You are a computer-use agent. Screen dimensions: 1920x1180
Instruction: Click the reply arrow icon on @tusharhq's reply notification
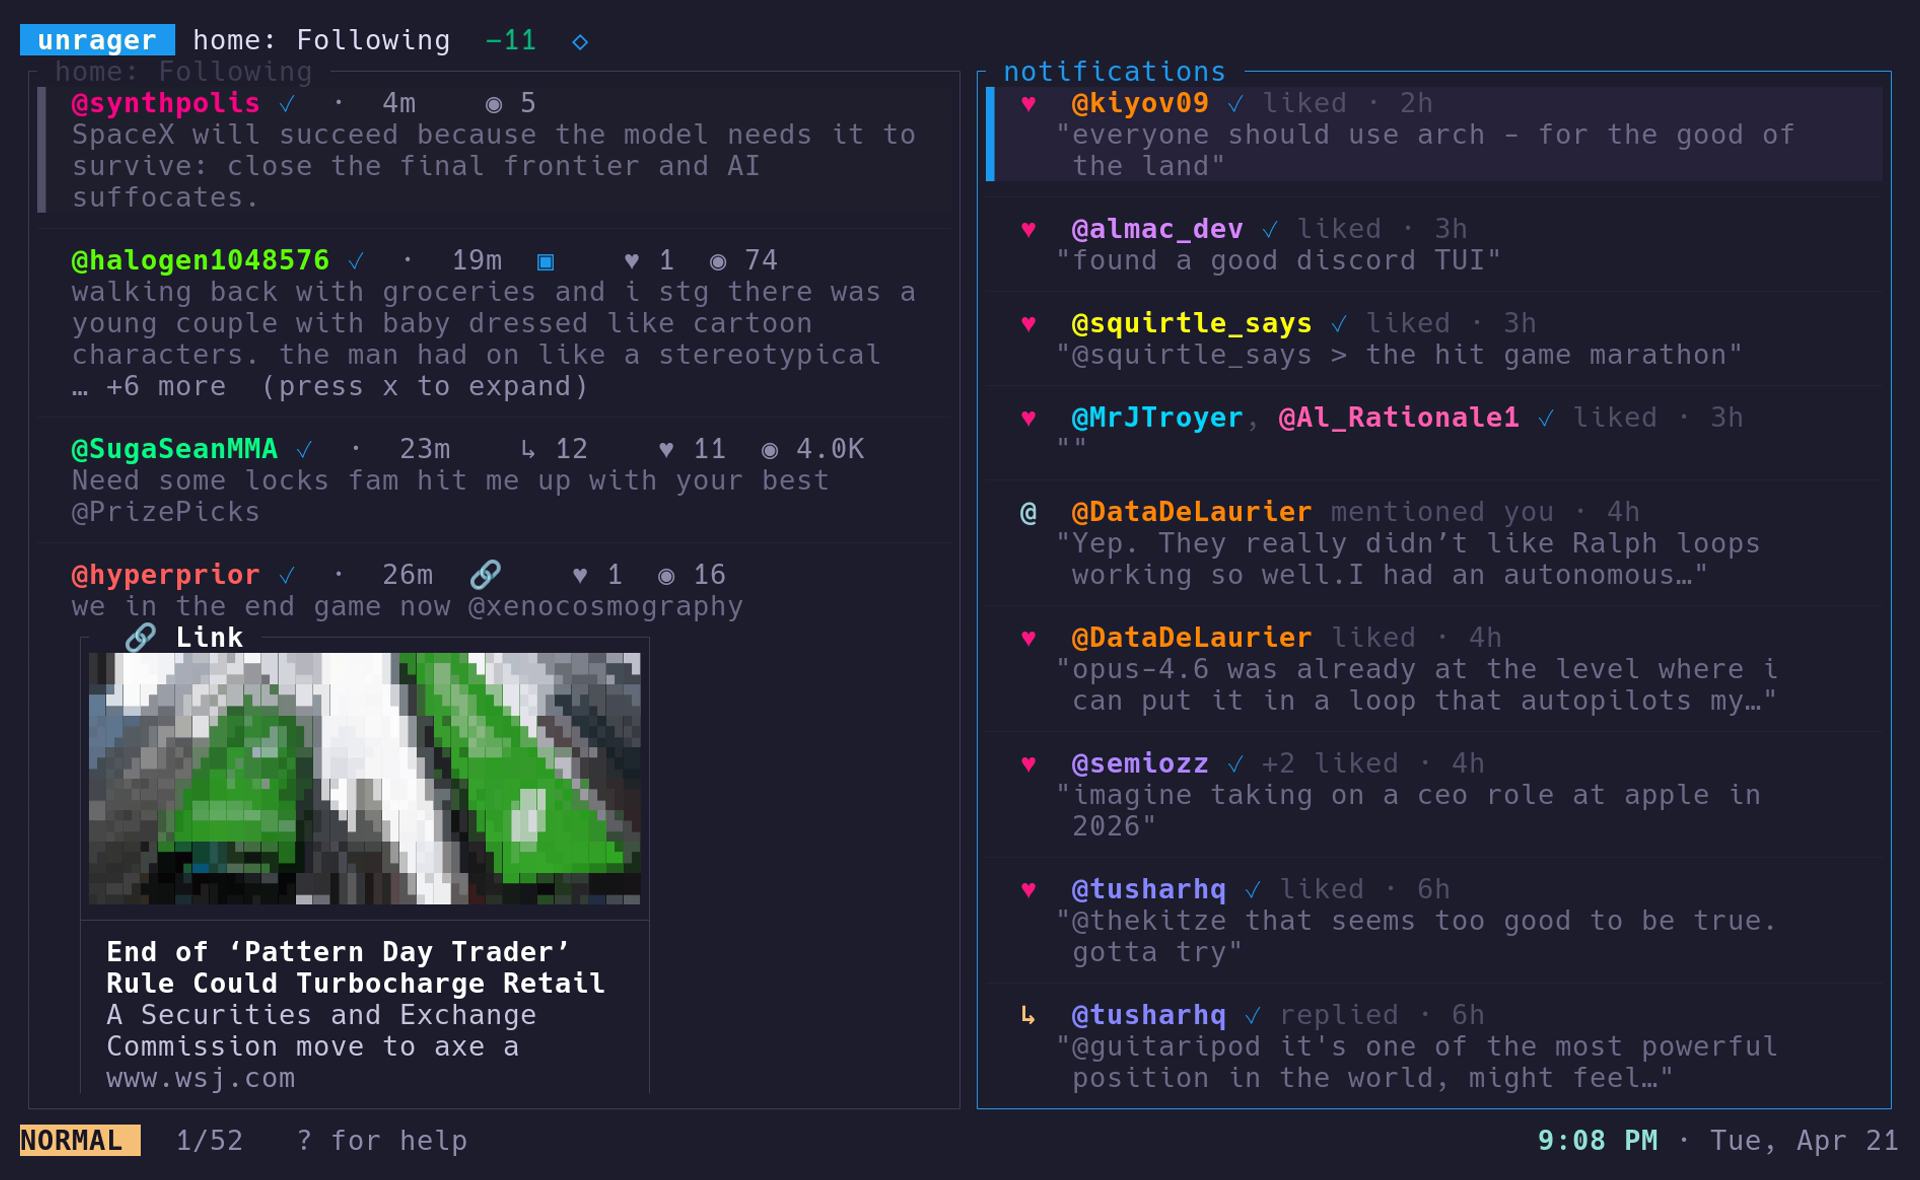pyautogui.click(x=1029, y=1014)
